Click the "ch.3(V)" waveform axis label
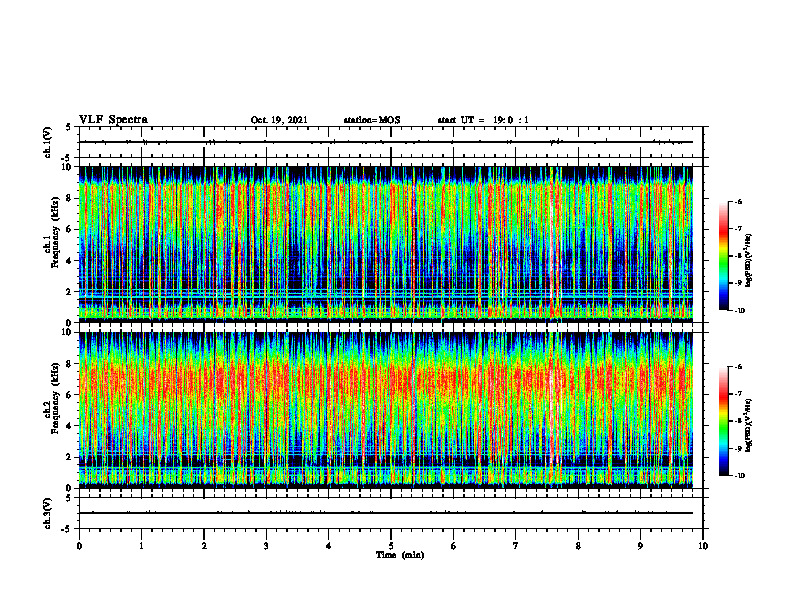This screenshot has width=792, height=612. (47, 513)
